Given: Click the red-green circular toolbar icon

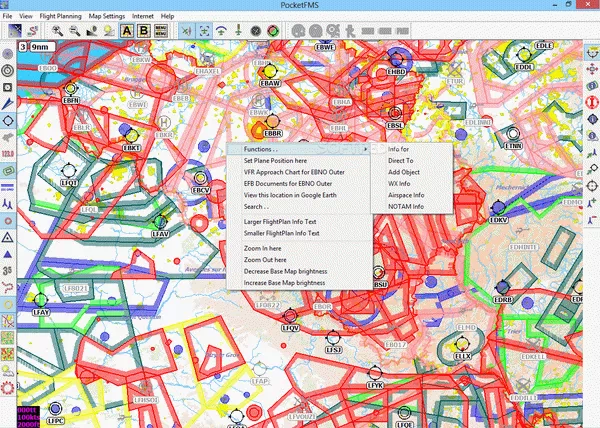Looking at the screenshot, I should (273, 31).
